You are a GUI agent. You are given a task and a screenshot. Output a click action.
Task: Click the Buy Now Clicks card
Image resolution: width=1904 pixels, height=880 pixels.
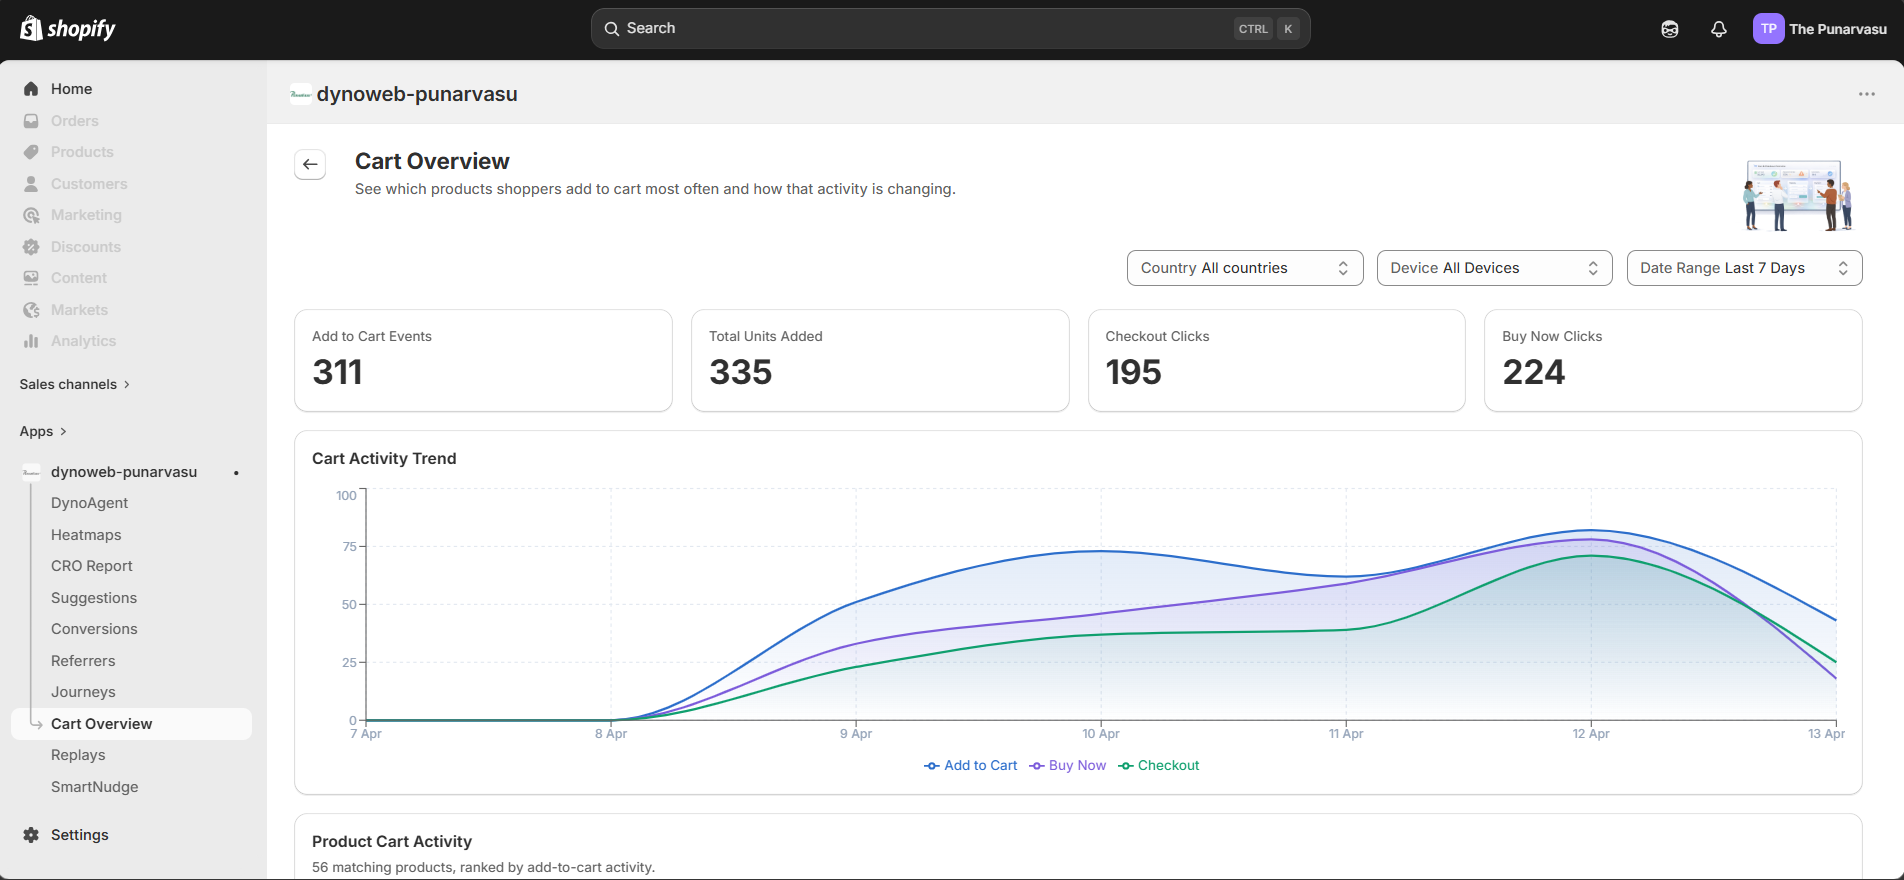[1673, 360]
